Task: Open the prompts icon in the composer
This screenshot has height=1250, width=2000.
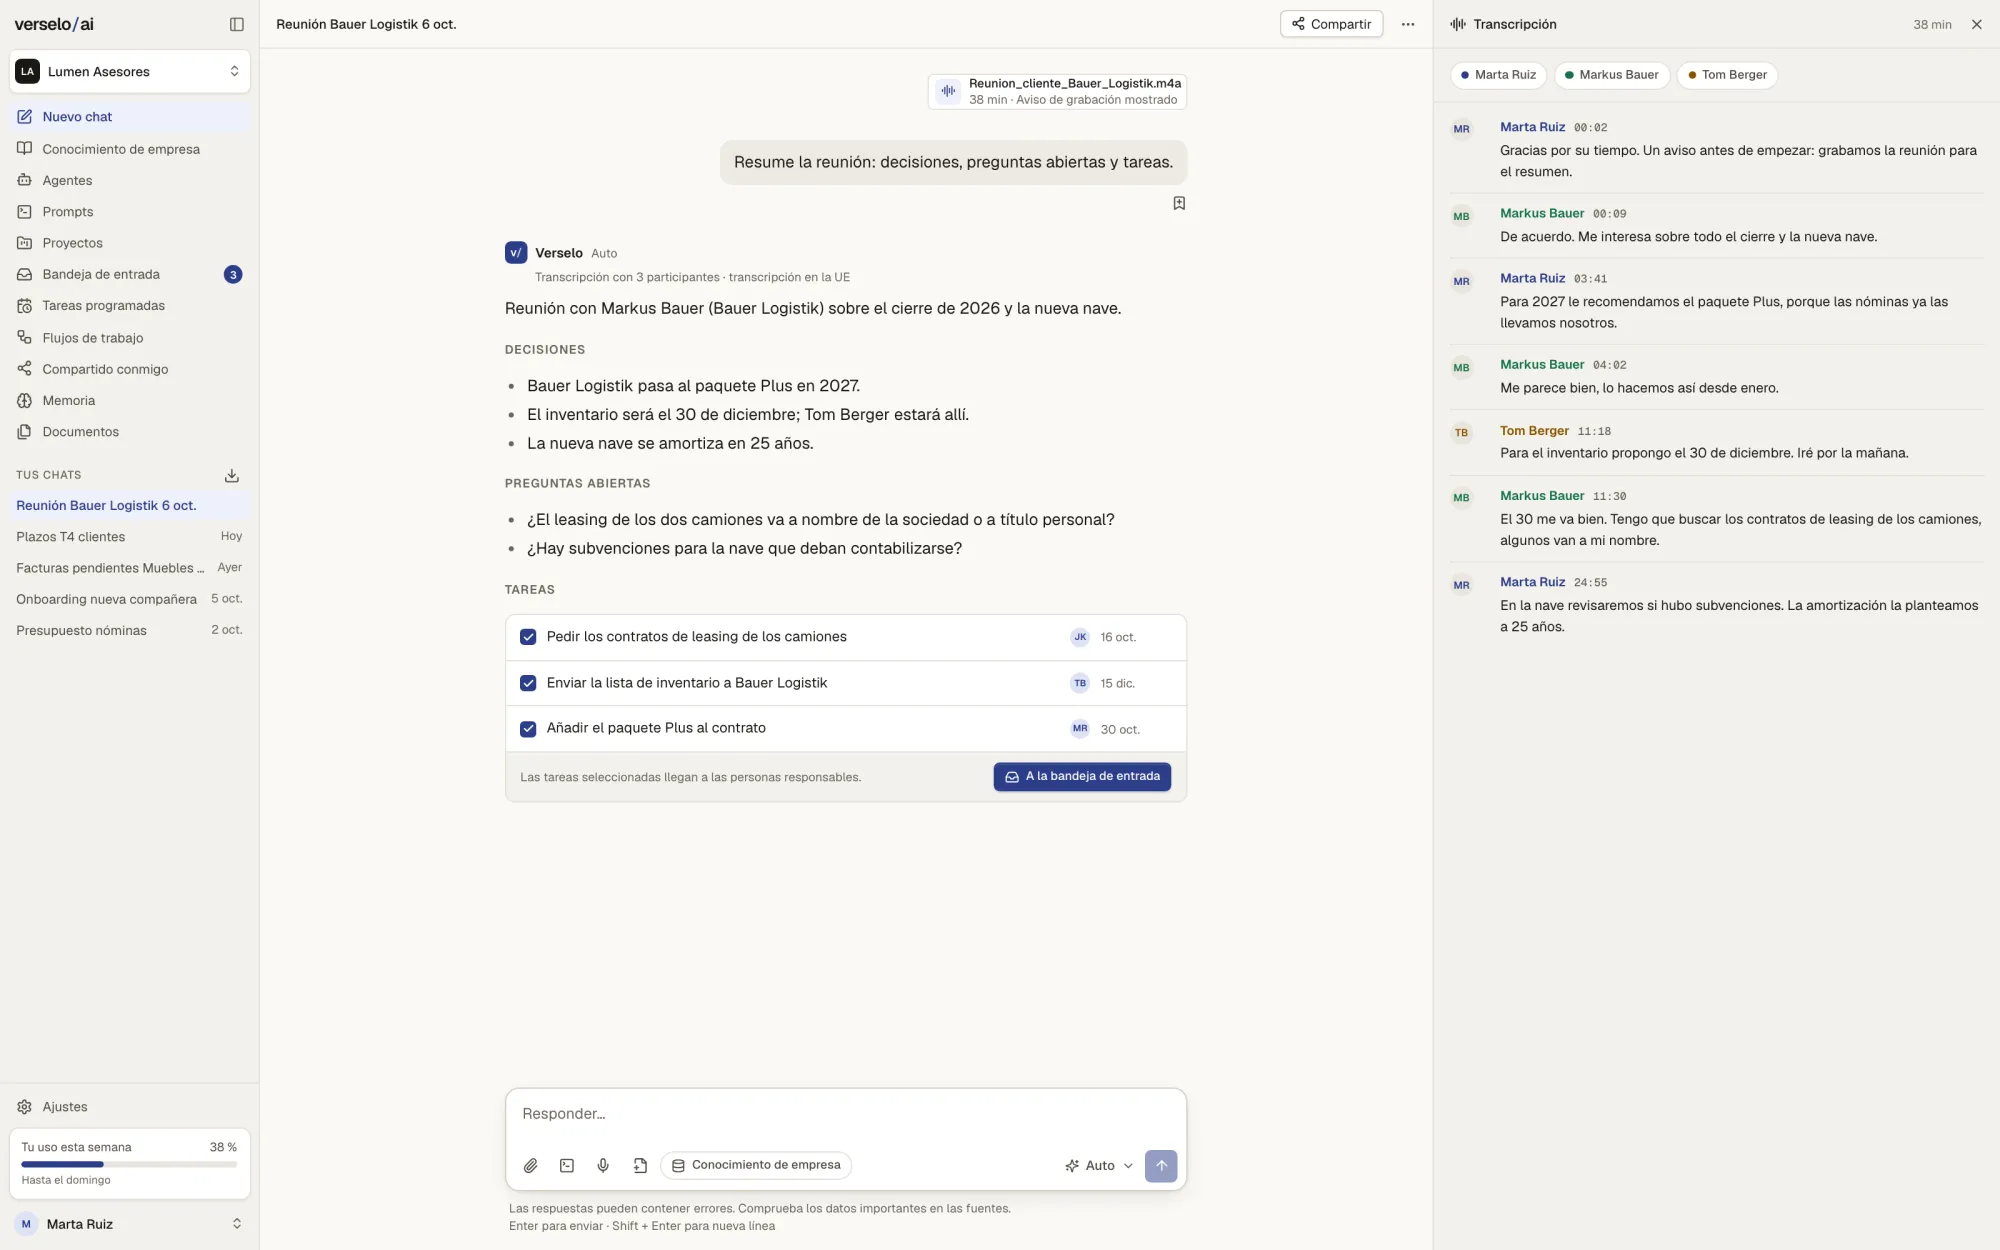Action: tap(567, 1166)
